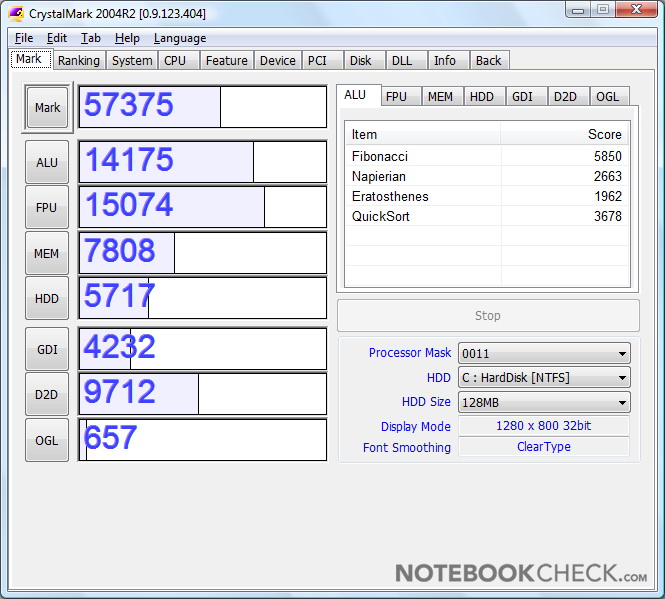Run the D2D benchmark button
This screenshot has width=665, height=599.
pos(47,395)
